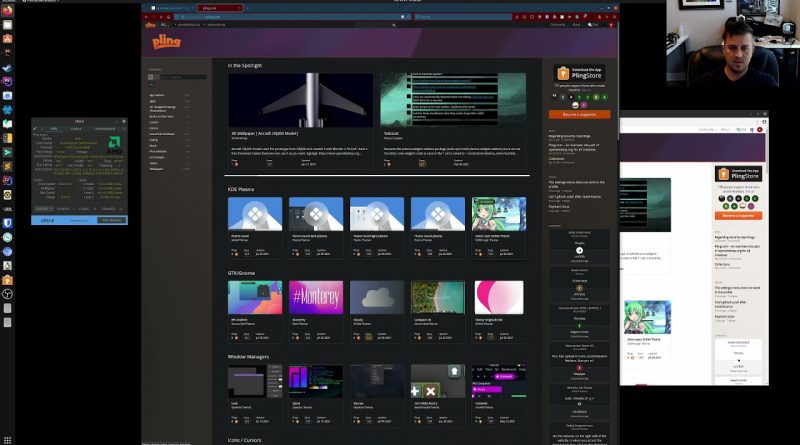The width and height of the screenshot is (800, 445).
Task: Open Bitwarden shield icon in dock
Action: pyautogui.click(x=8, y=223)
